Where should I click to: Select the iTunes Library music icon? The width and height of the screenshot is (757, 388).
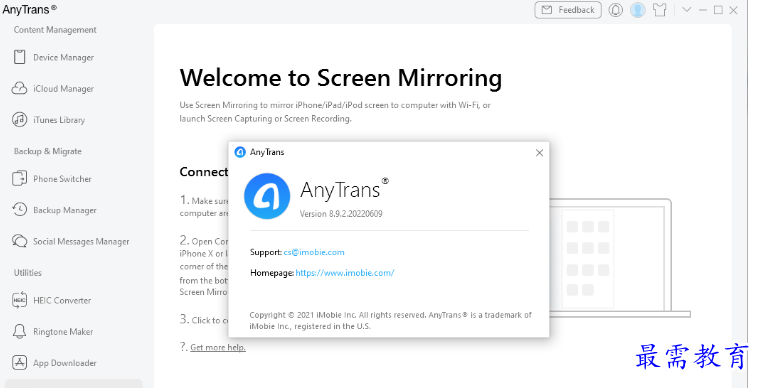pos(19,119)
